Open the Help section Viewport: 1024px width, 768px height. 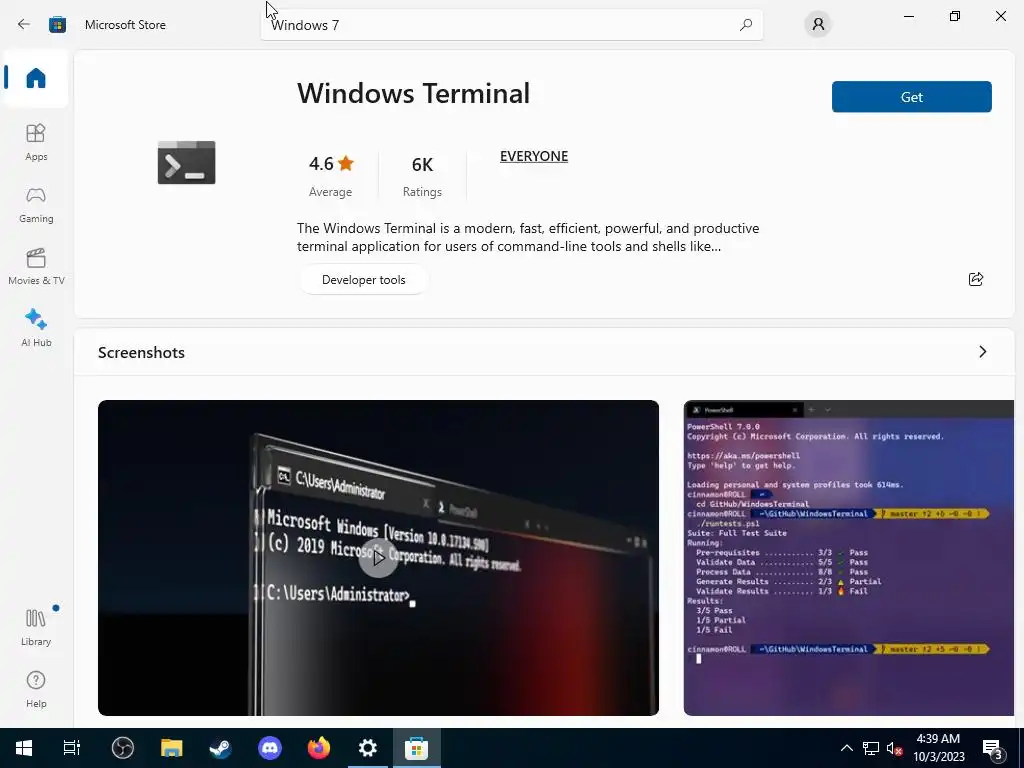pyautogui.click(x=36, y=689)
